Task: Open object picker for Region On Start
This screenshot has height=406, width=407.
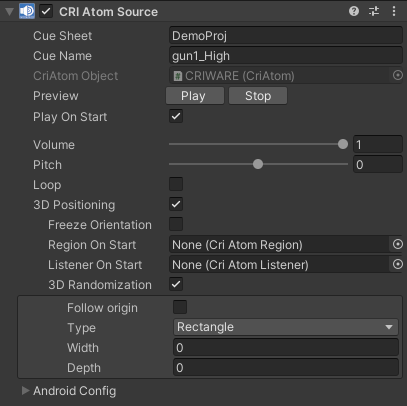Action: tap(397, 244)
